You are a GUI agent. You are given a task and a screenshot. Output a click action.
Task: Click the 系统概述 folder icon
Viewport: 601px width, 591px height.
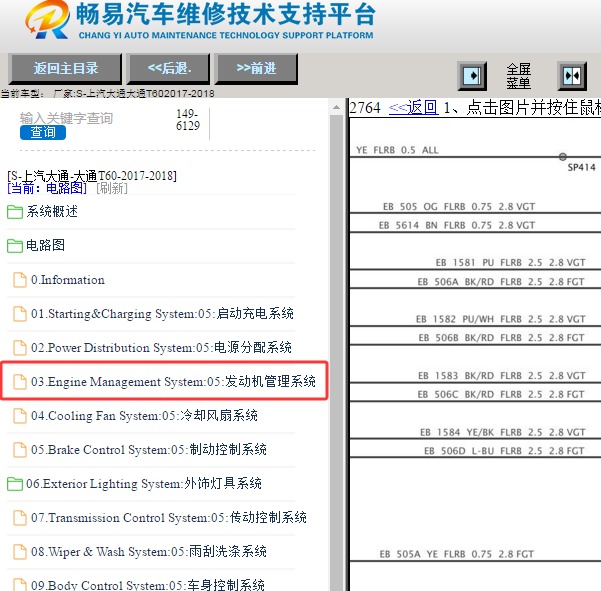click(15, 212)
